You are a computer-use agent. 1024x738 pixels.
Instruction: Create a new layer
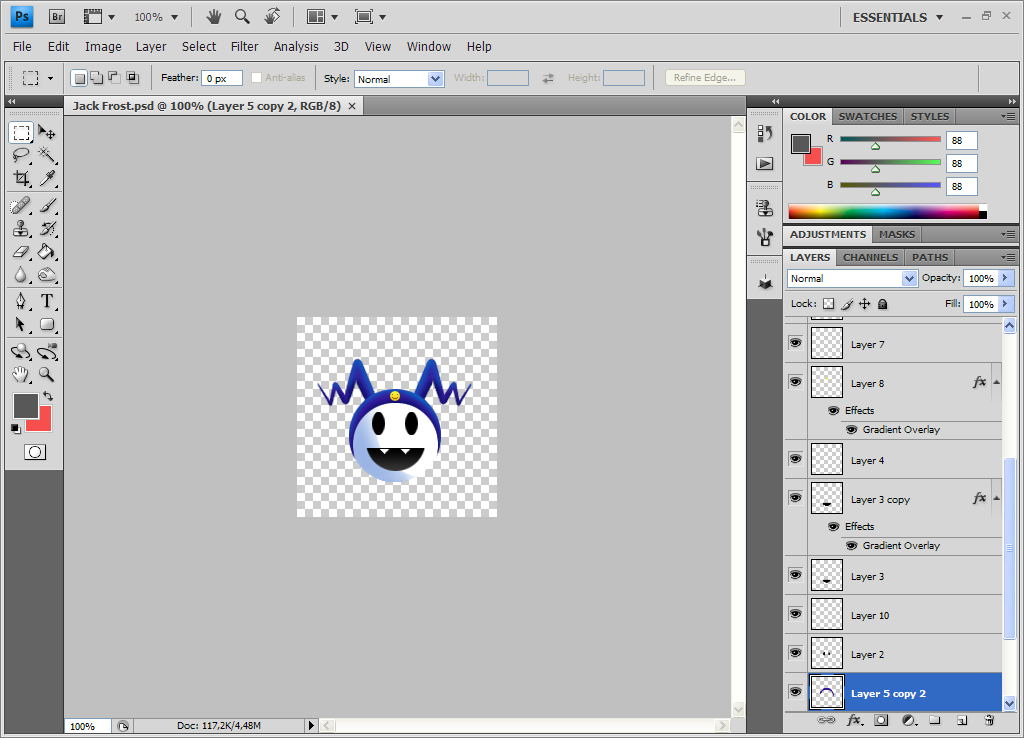pyautogui.click(x=962, y=720)
